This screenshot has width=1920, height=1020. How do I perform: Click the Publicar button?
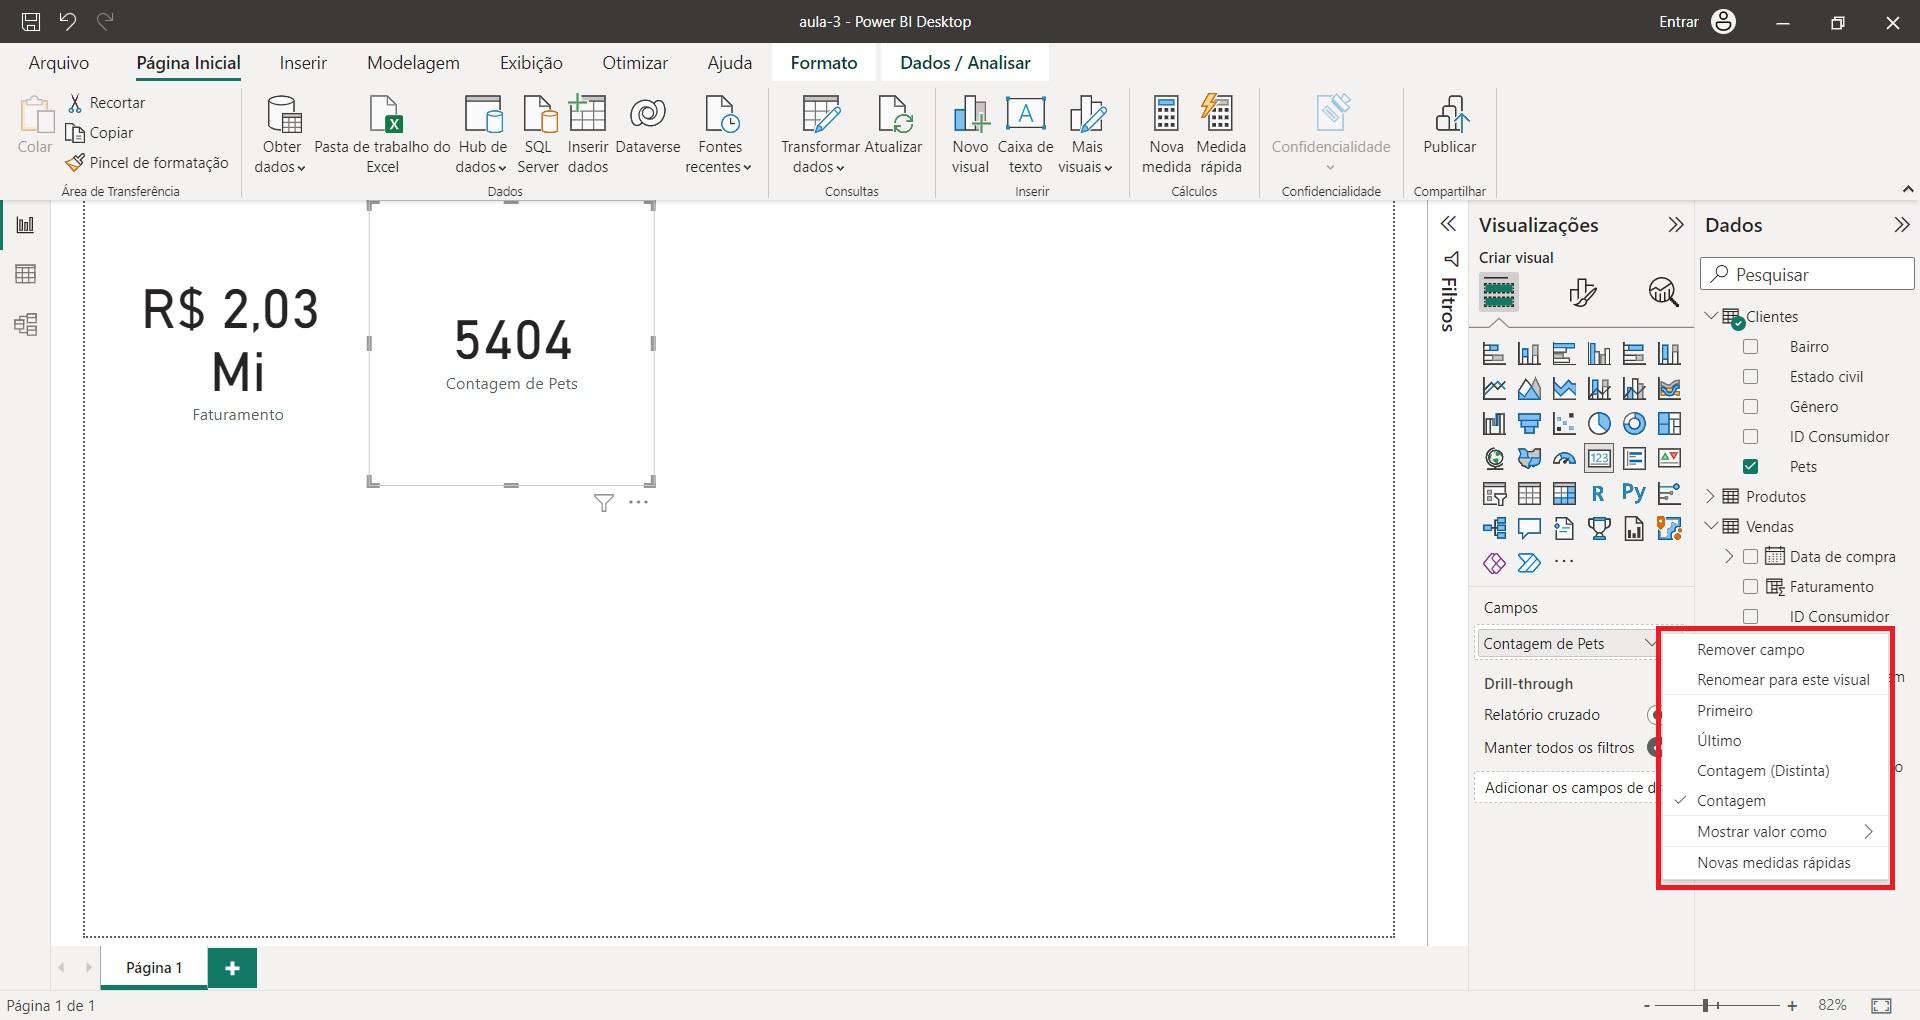click(1449, 126)
